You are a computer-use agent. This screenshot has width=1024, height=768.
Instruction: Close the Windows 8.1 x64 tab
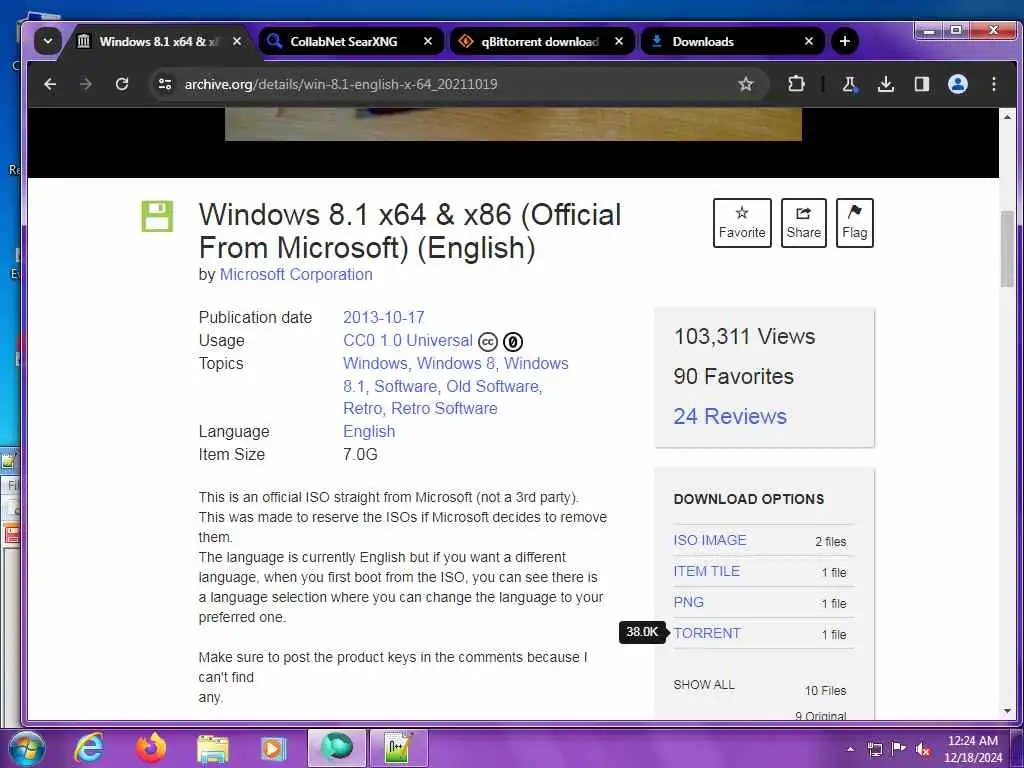point(237,41)
